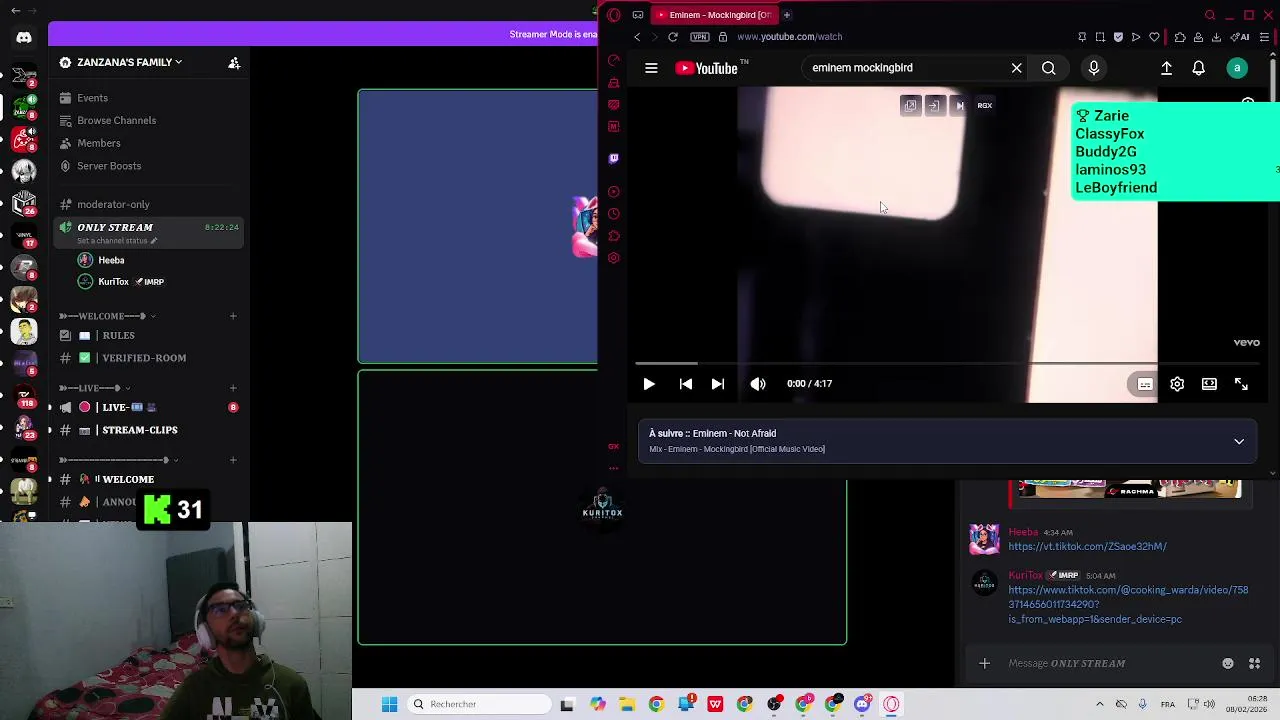Add channel to WELCOME category
The width and height of the screenshot is (1280, 720).
pos(233,316)
